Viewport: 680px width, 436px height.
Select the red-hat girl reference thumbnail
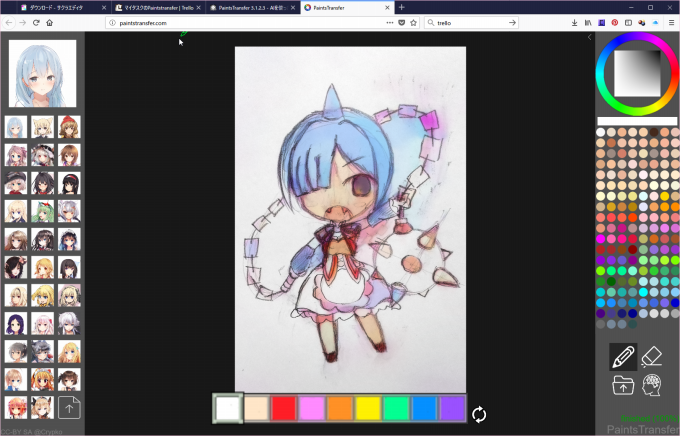click(69, 127)
